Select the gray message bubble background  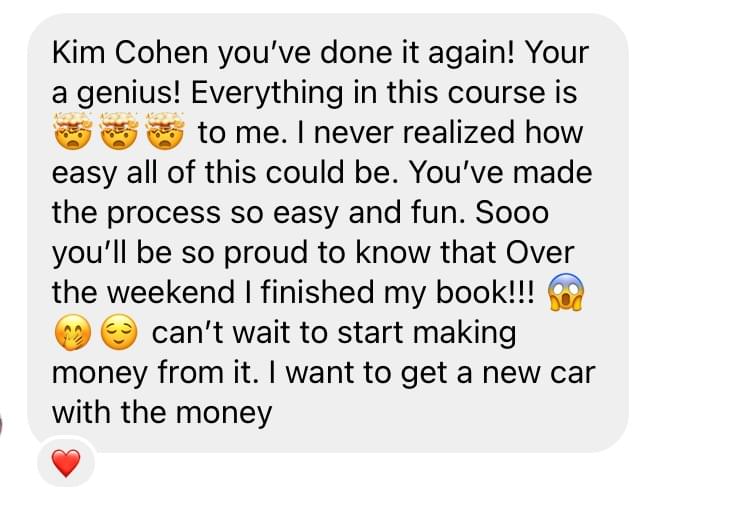point(328,233)
